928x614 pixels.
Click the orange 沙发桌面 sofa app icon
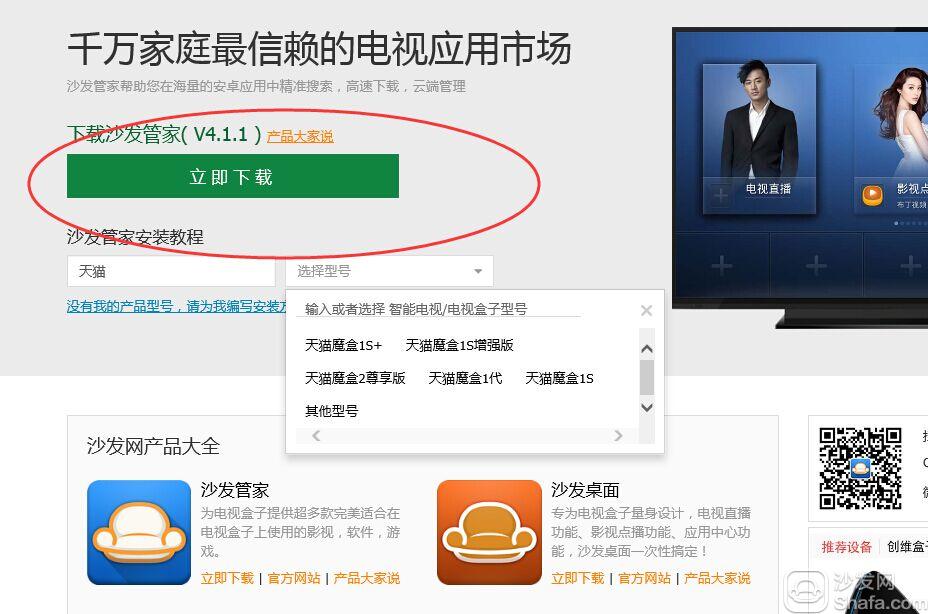[489, 532]
